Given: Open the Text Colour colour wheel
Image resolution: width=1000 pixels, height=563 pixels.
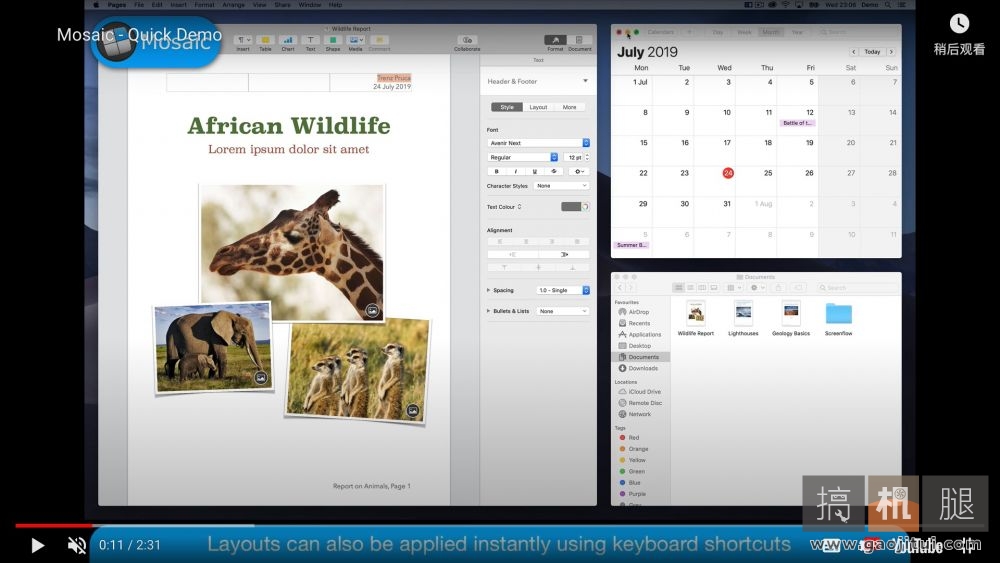Looking at the screenshot, I should pos(585,207).
